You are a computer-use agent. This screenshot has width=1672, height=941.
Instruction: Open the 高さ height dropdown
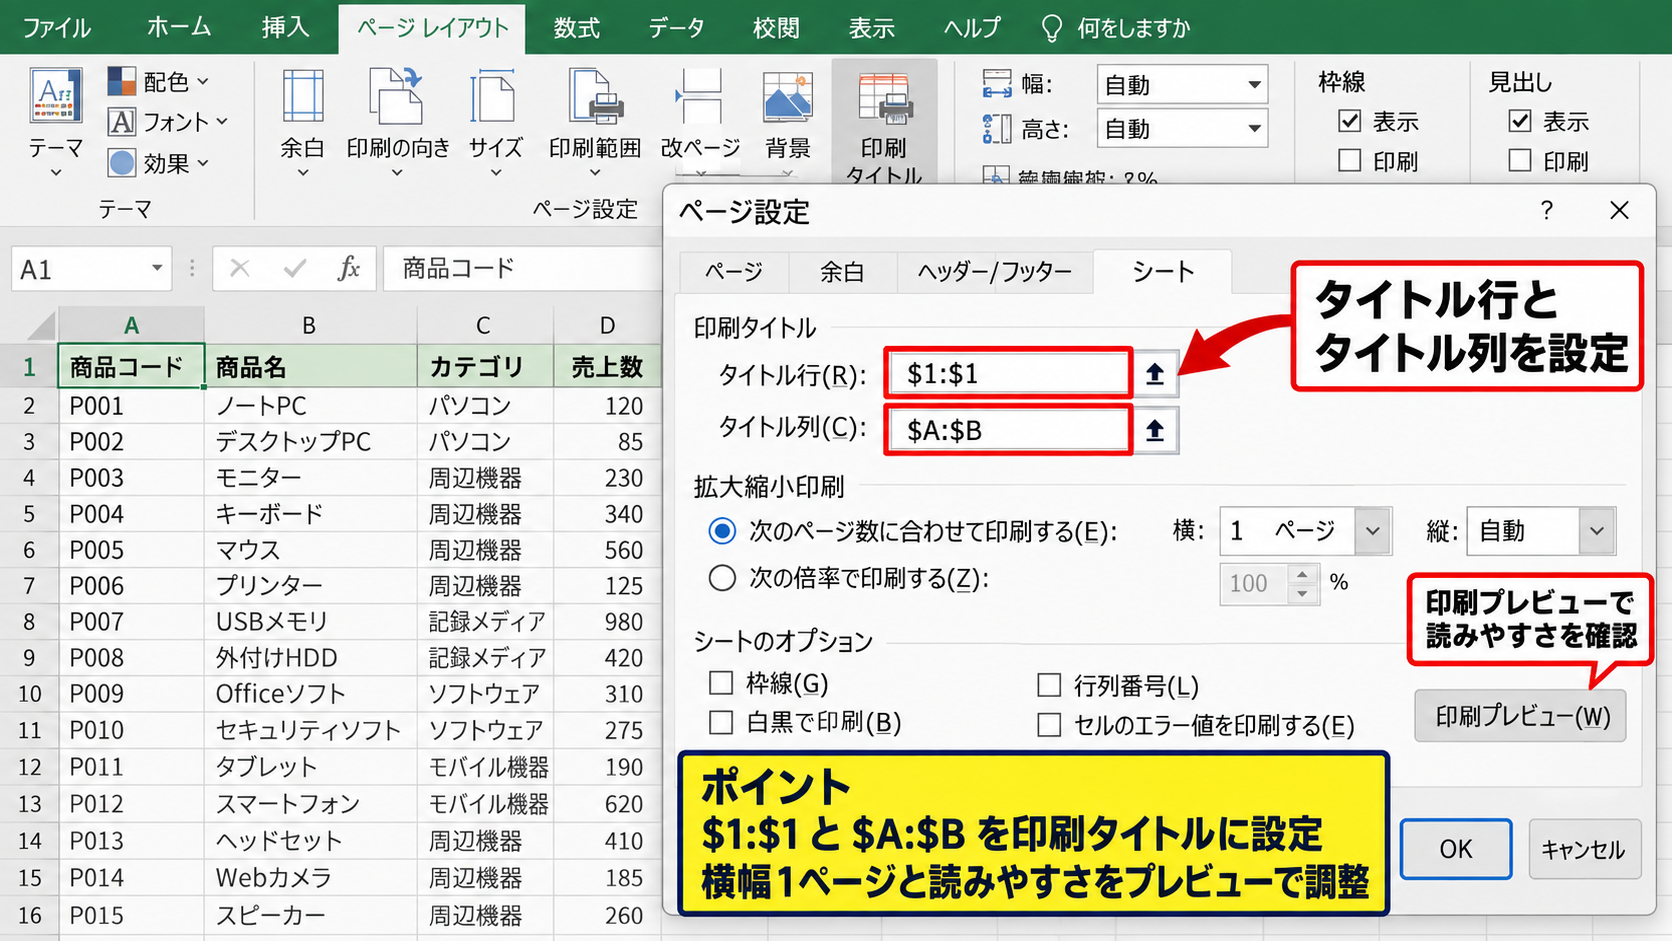point(1254,129)
